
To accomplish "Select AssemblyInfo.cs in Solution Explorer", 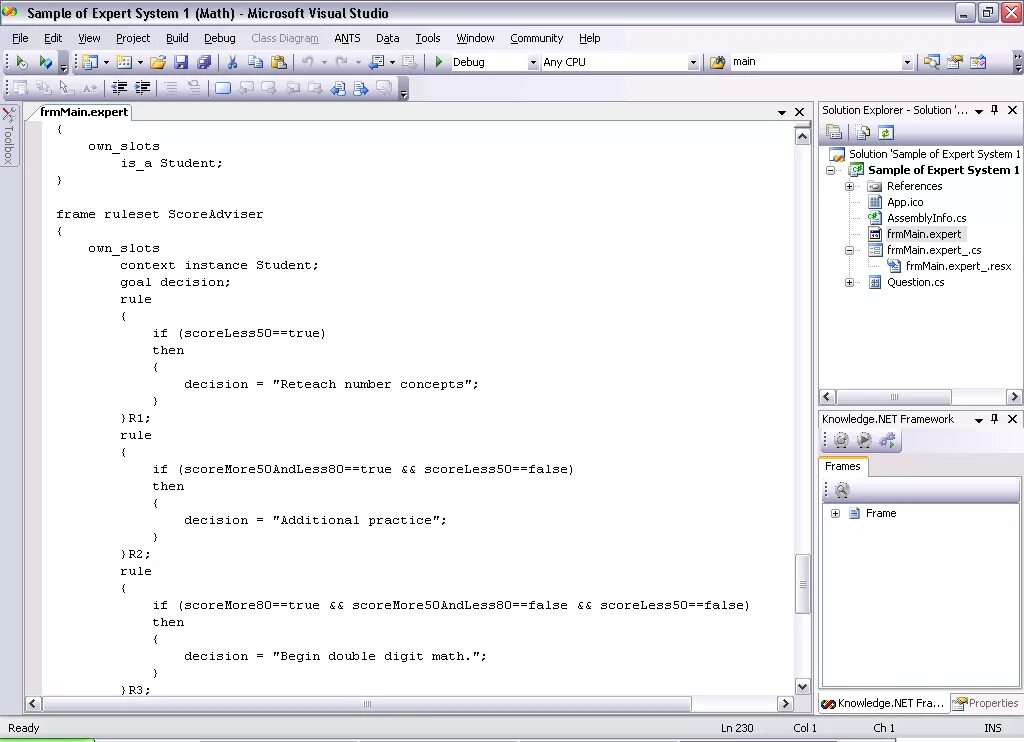I will click(926, 218).
